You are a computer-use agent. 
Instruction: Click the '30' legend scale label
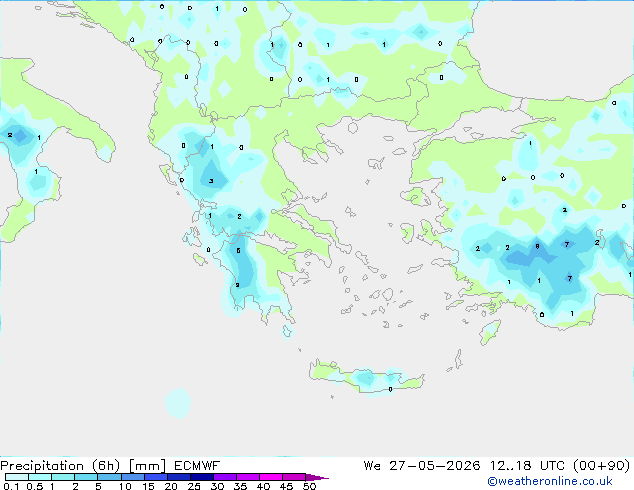click(217, 486)
